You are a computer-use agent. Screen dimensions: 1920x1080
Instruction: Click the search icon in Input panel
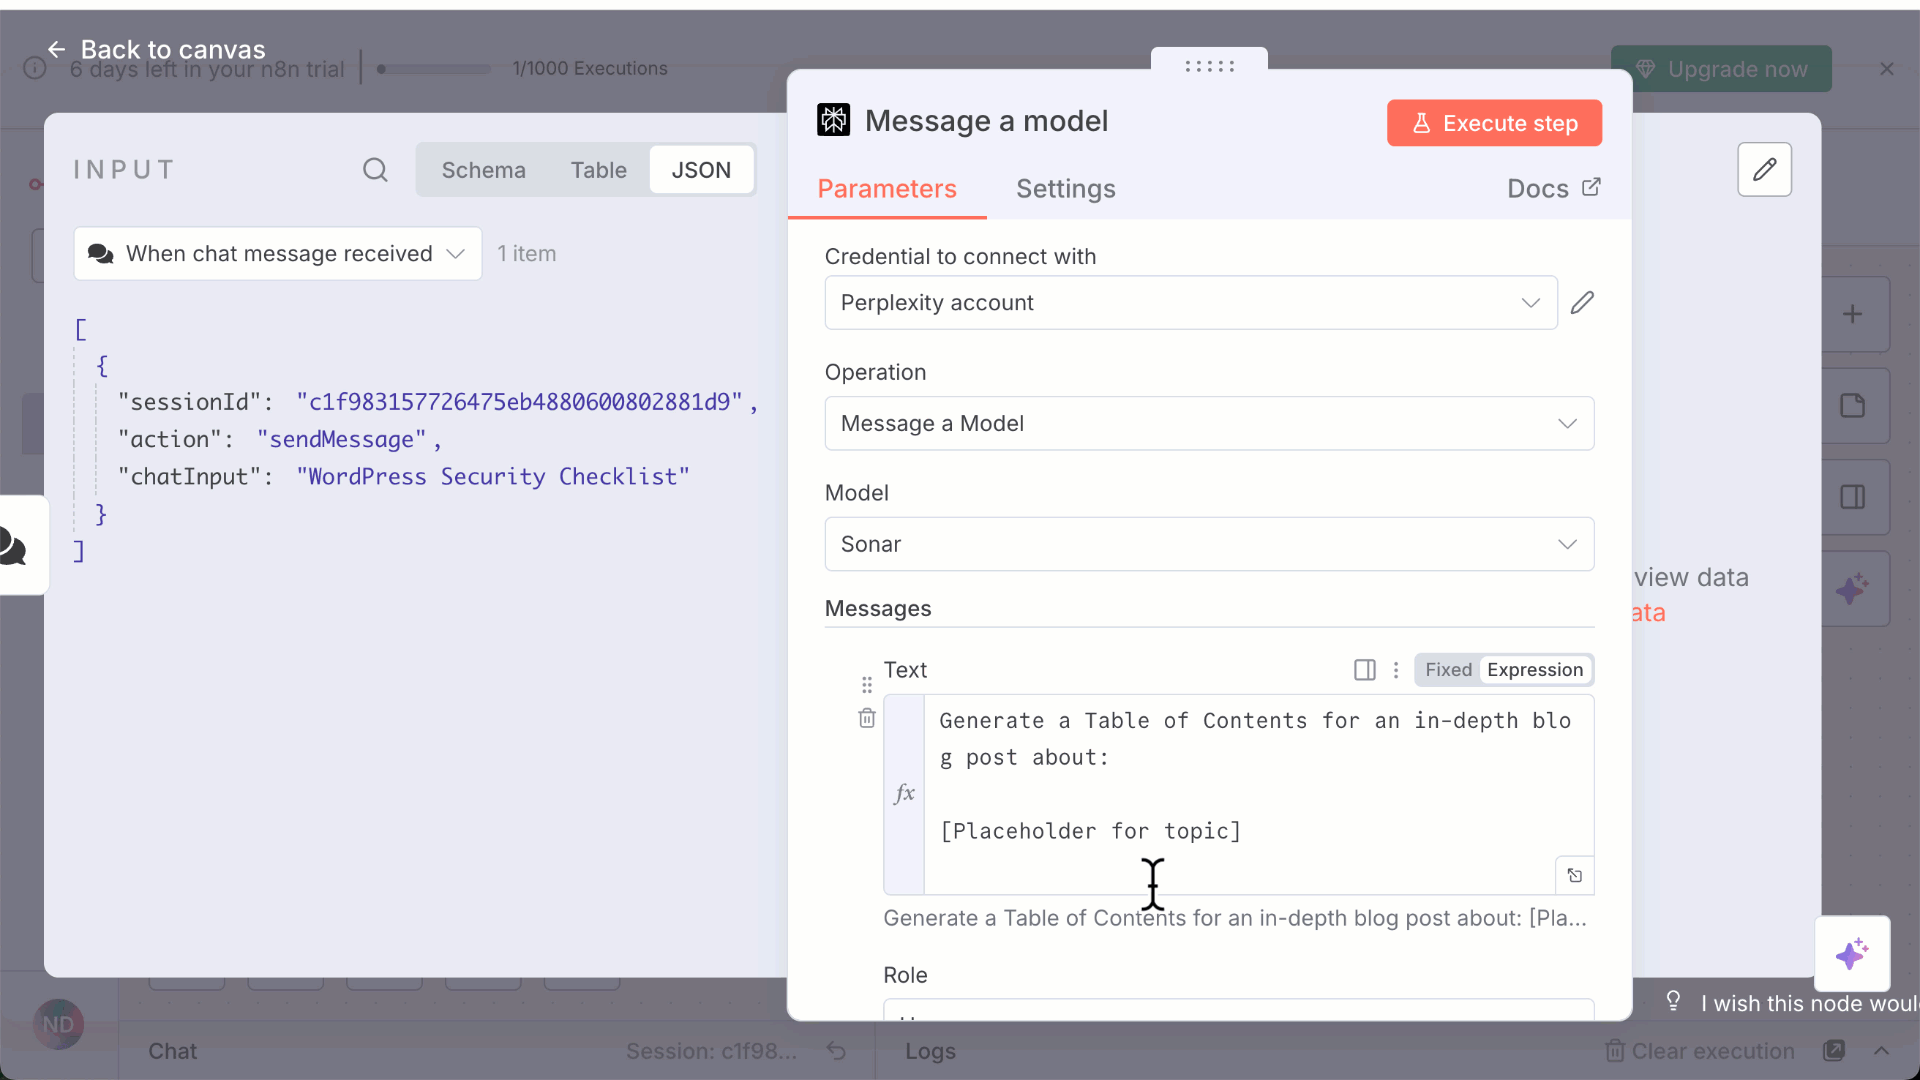375,170
